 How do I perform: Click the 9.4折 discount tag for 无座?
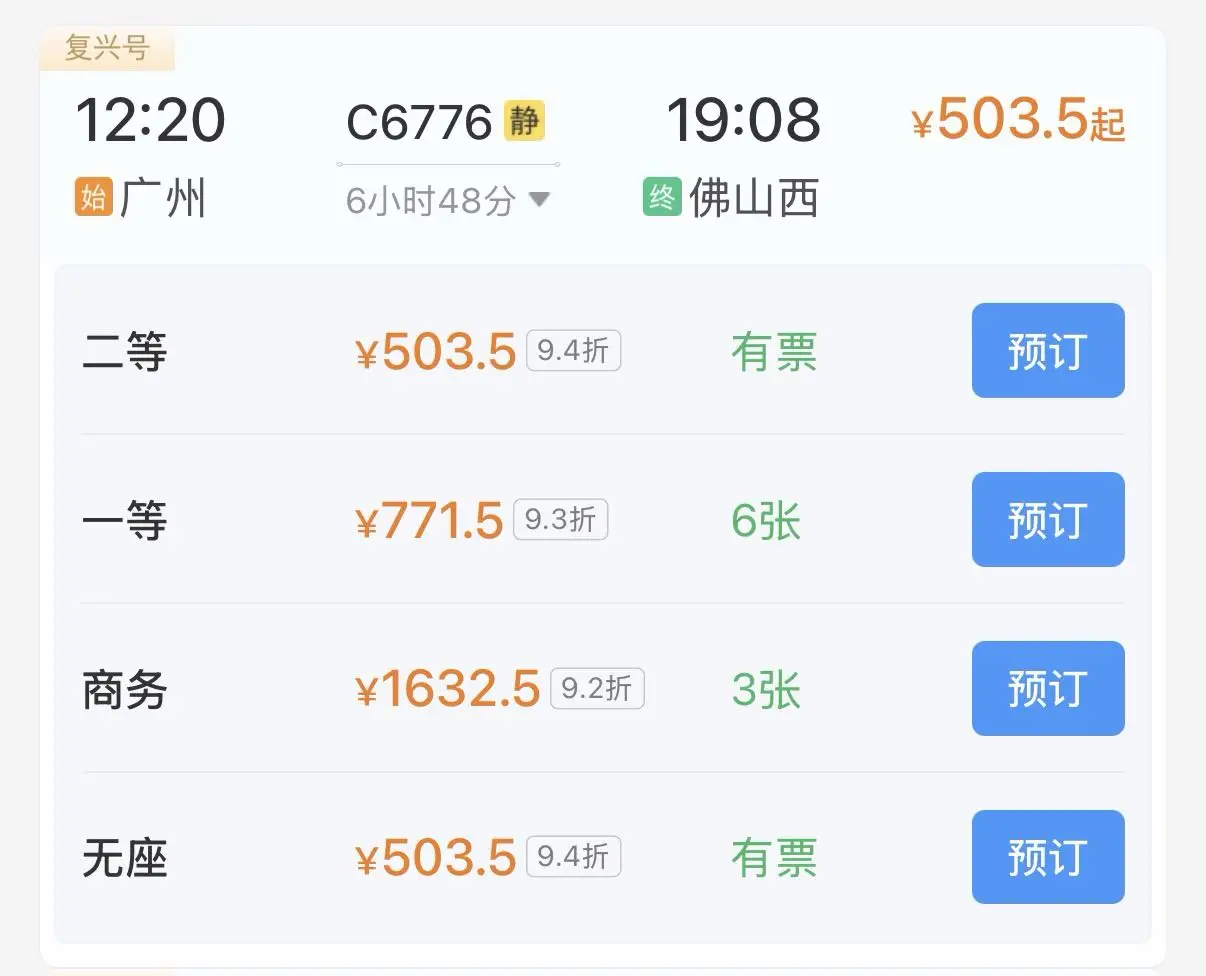coord(573,857)
